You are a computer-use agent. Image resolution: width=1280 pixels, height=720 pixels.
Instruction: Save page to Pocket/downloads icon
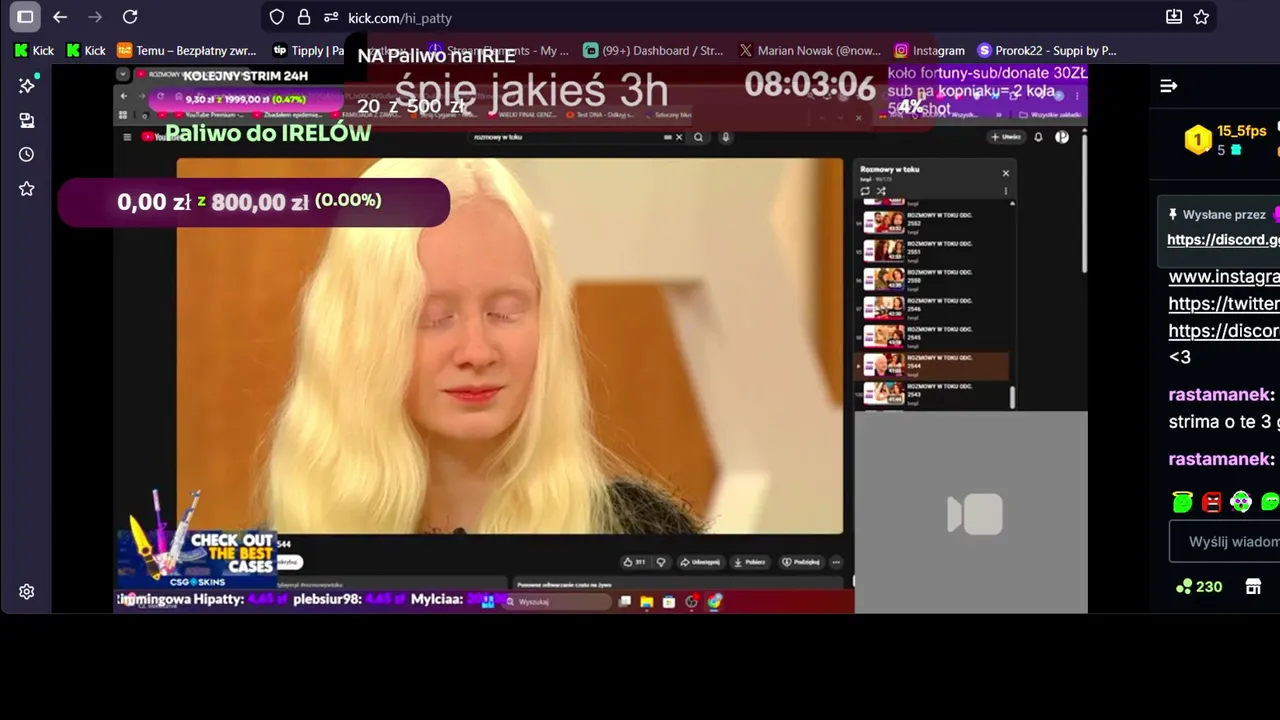coord(1174,17)
